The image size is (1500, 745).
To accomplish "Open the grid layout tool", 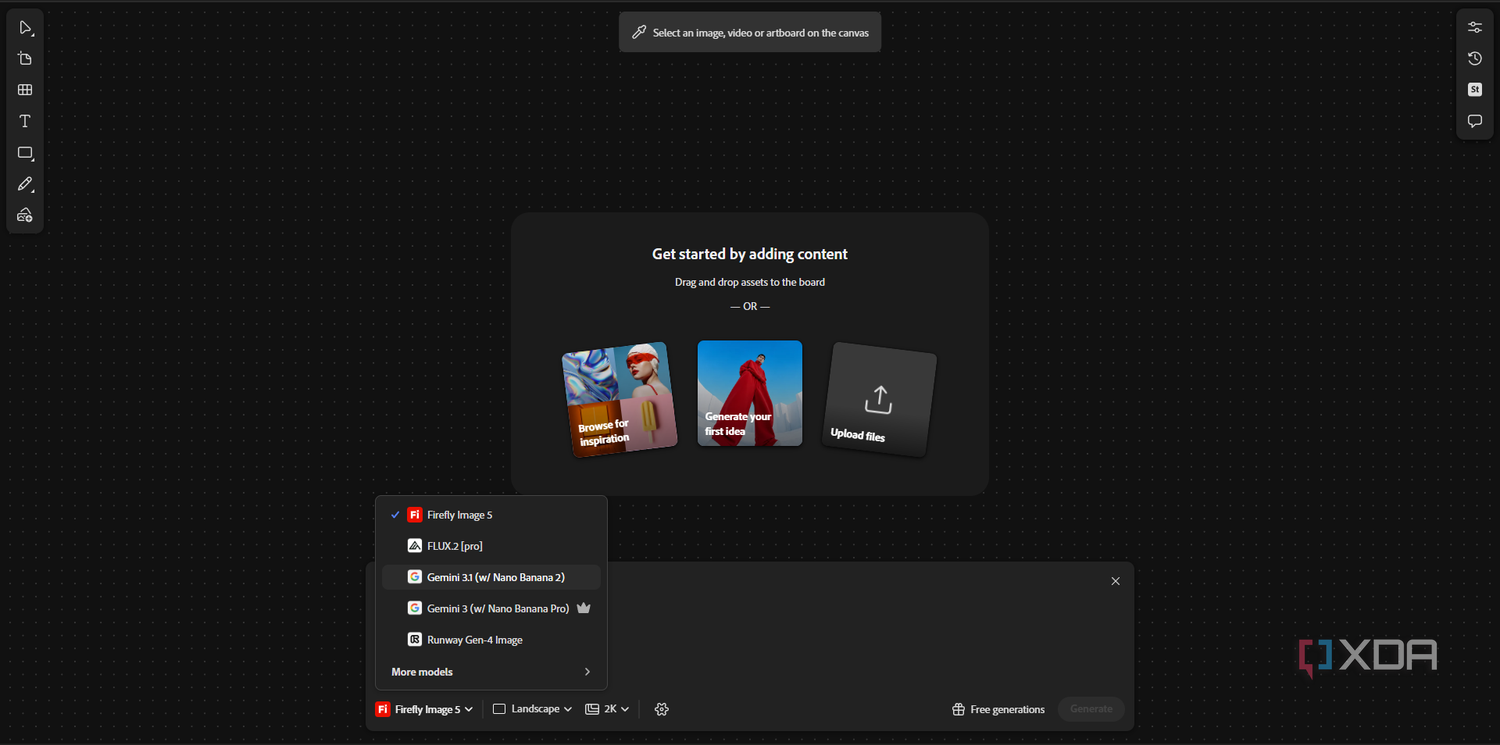I will tap(25, 90).
